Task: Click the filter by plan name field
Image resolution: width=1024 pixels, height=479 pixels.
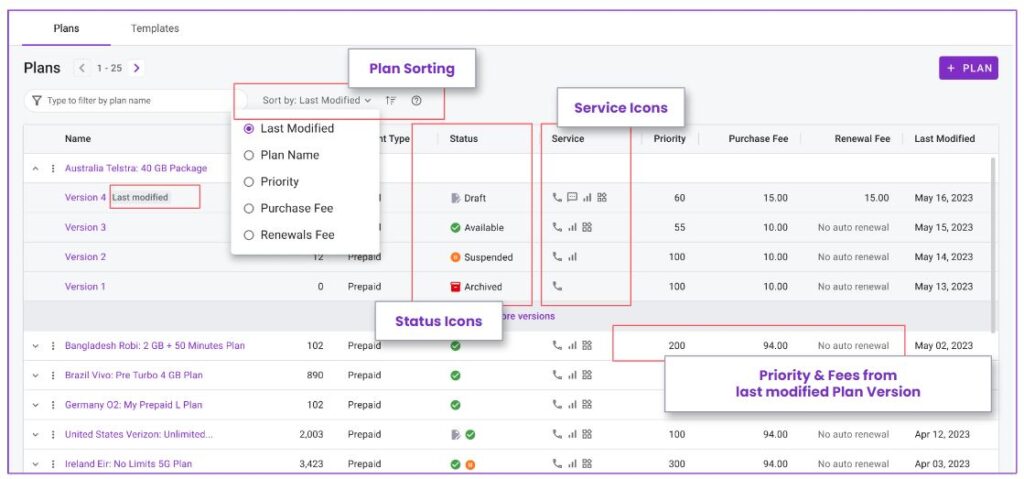Action: [x=136, y=101]
